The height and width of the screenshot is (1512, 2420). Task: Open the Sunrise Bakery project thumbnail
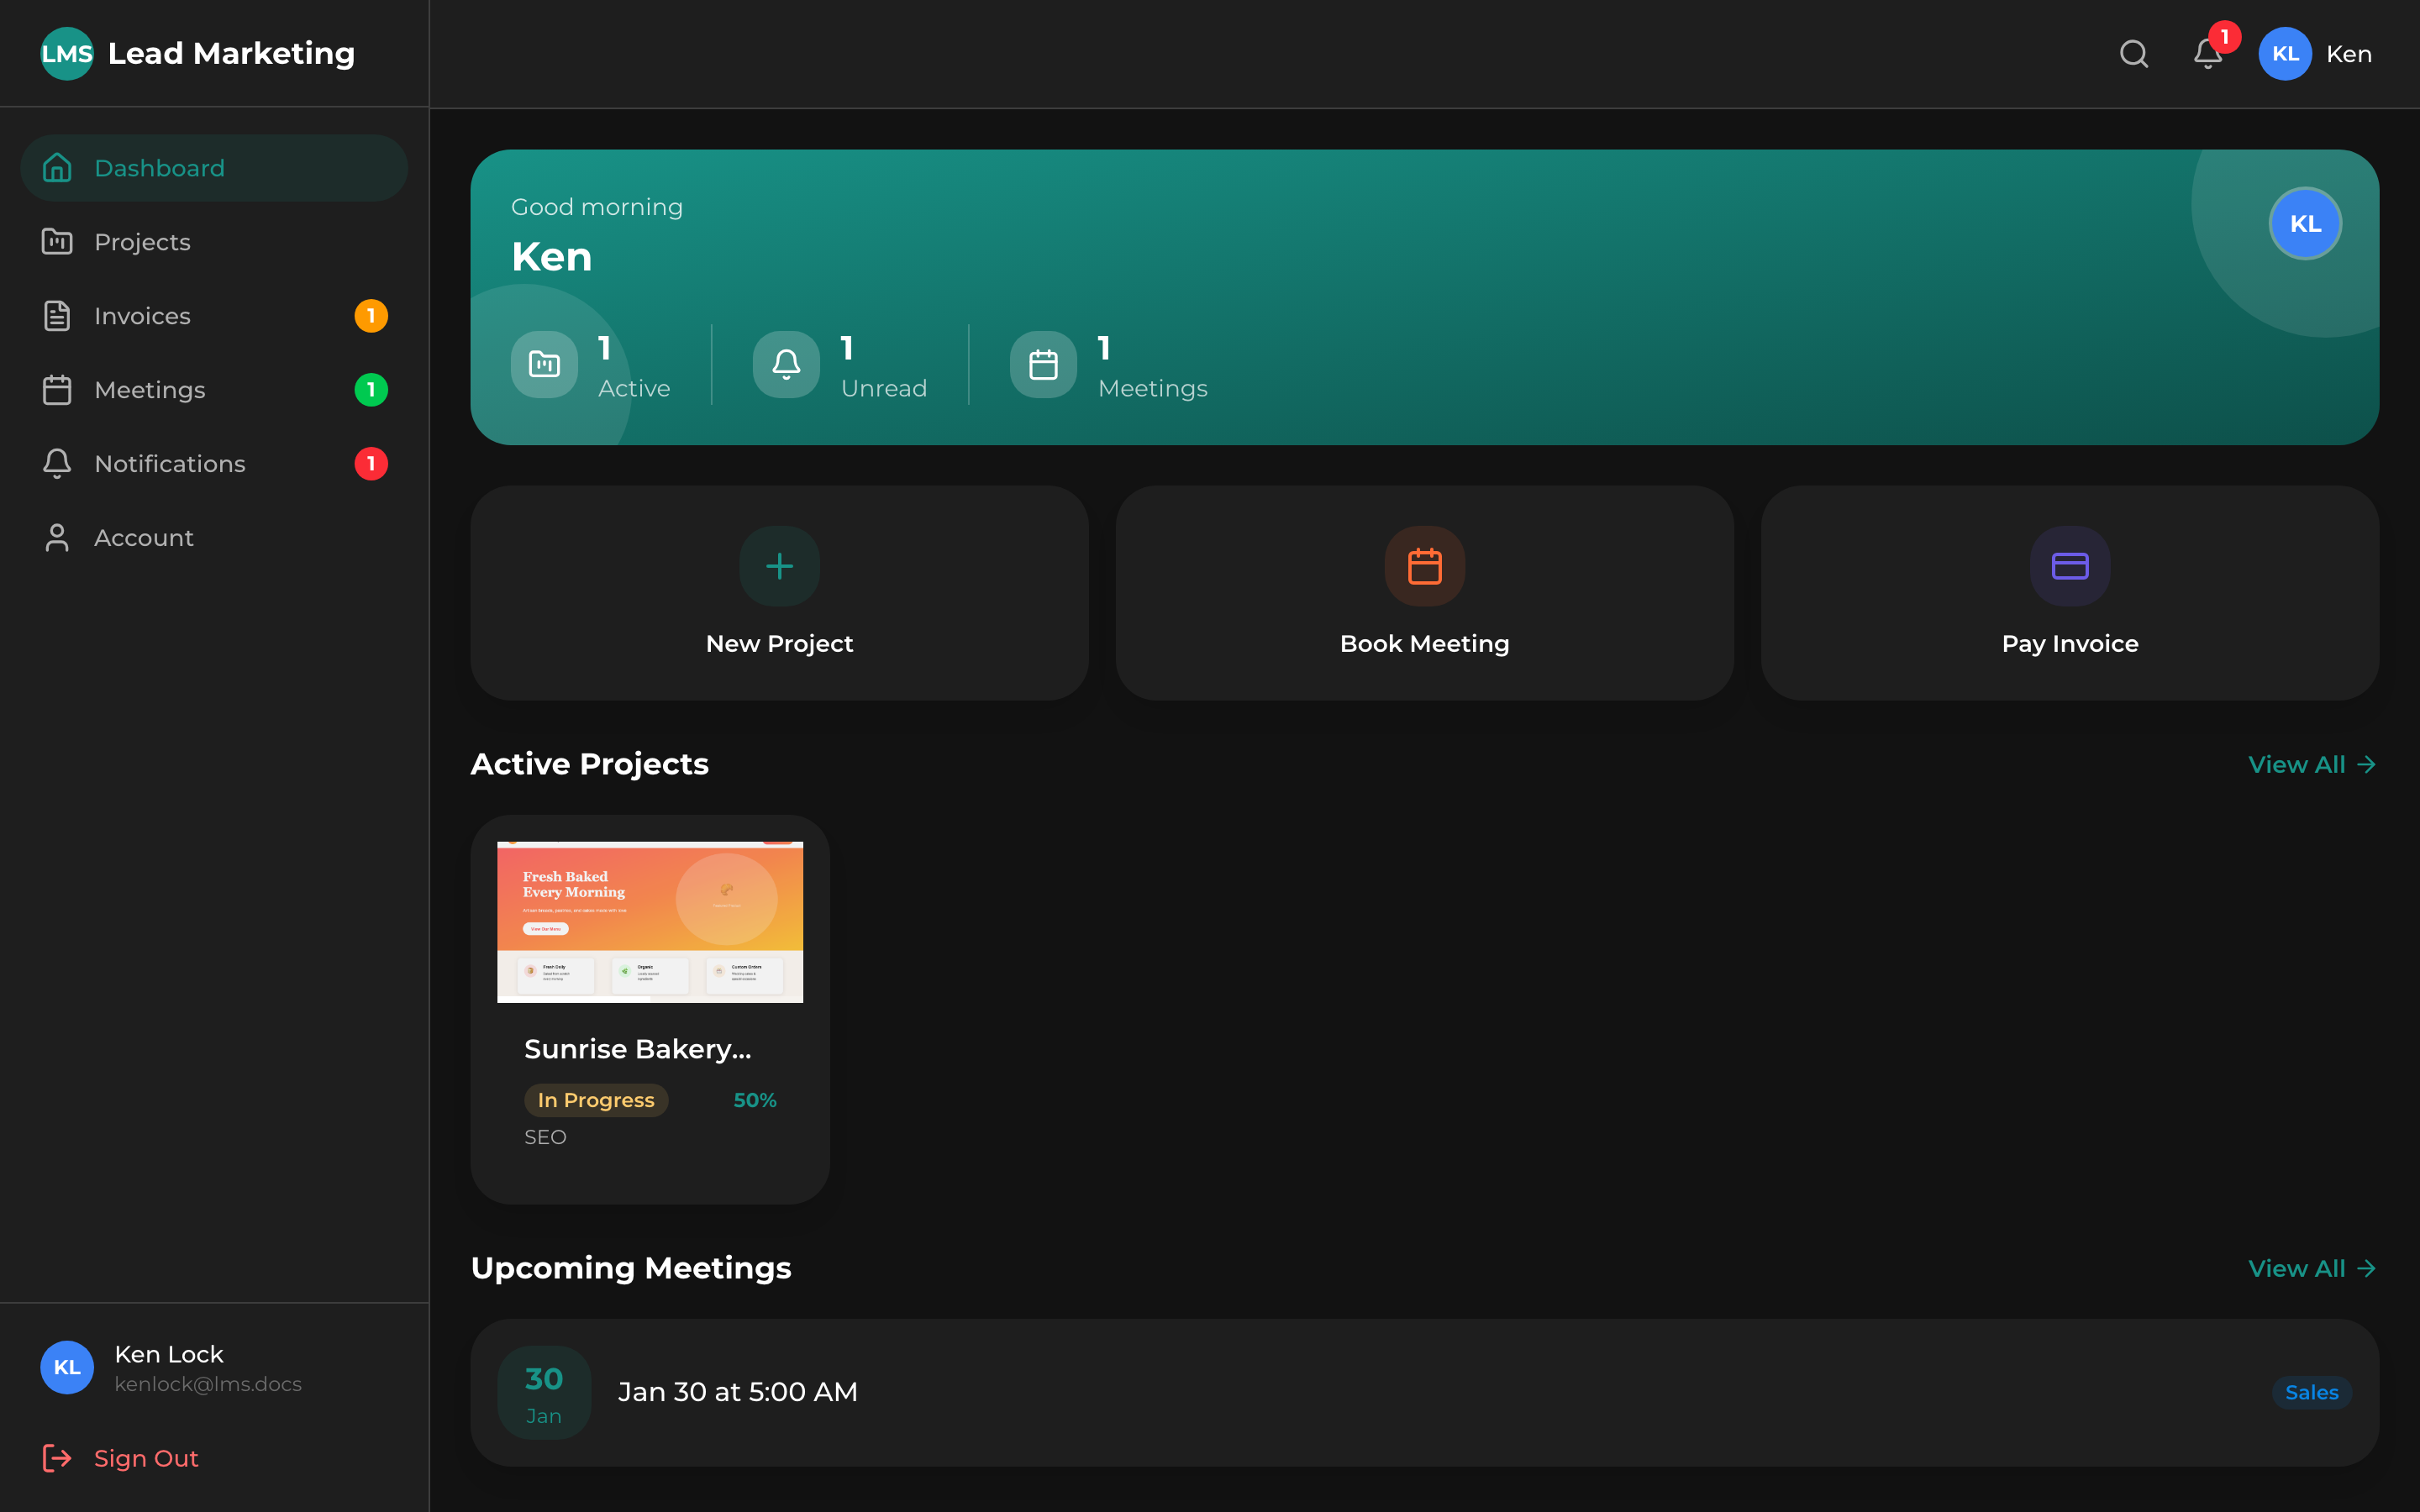tap(650, 919)
